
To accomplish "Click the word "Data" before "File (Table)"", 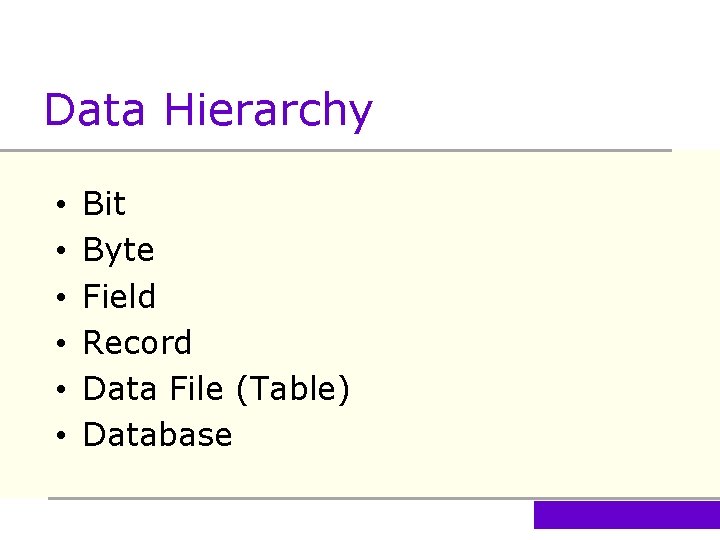I will (118, 388).
